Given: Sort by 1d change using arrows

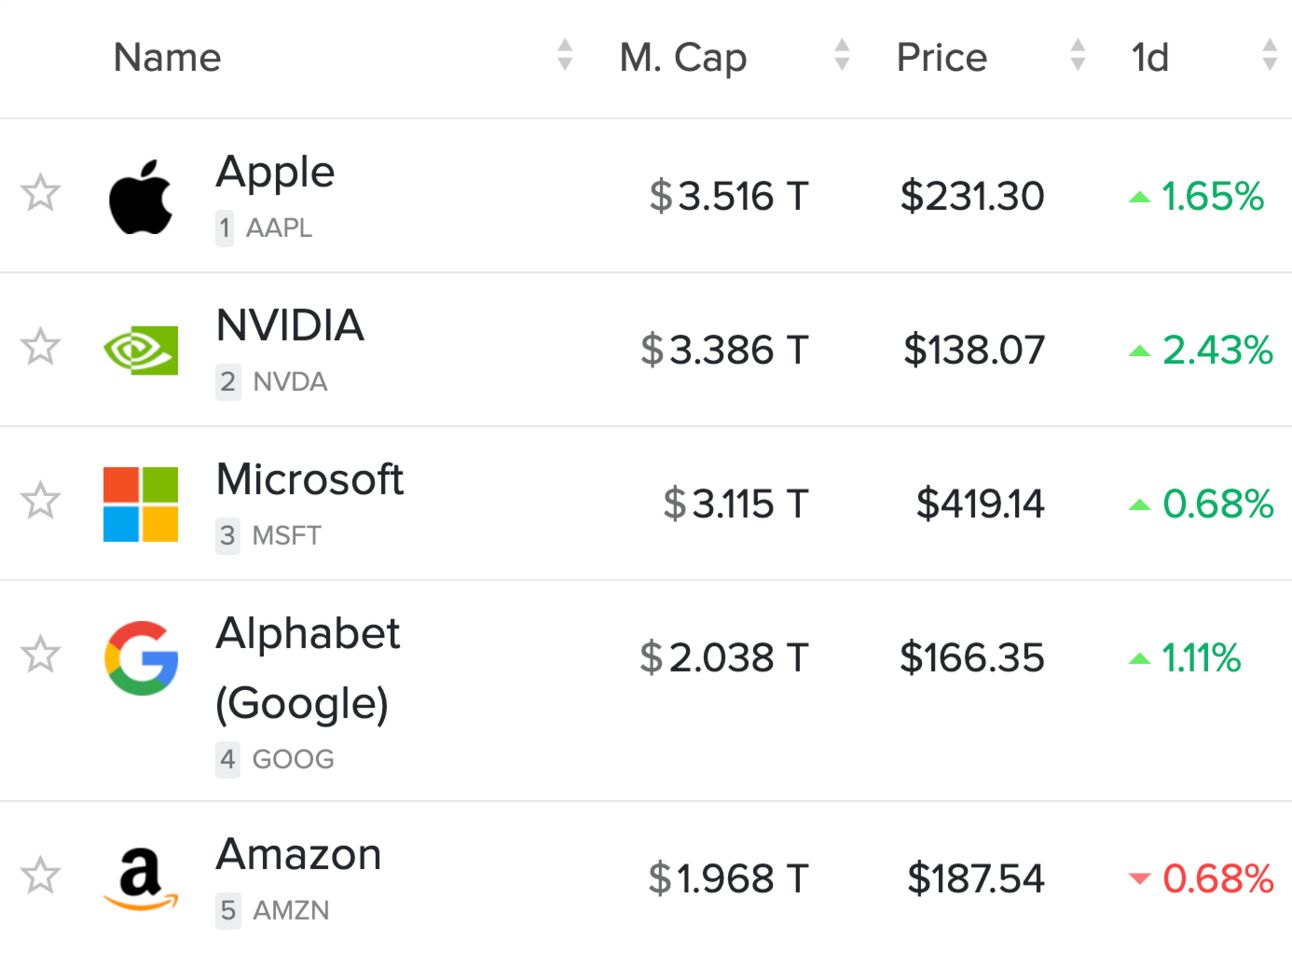Looking at the screenshot, I should (1269, 55).
